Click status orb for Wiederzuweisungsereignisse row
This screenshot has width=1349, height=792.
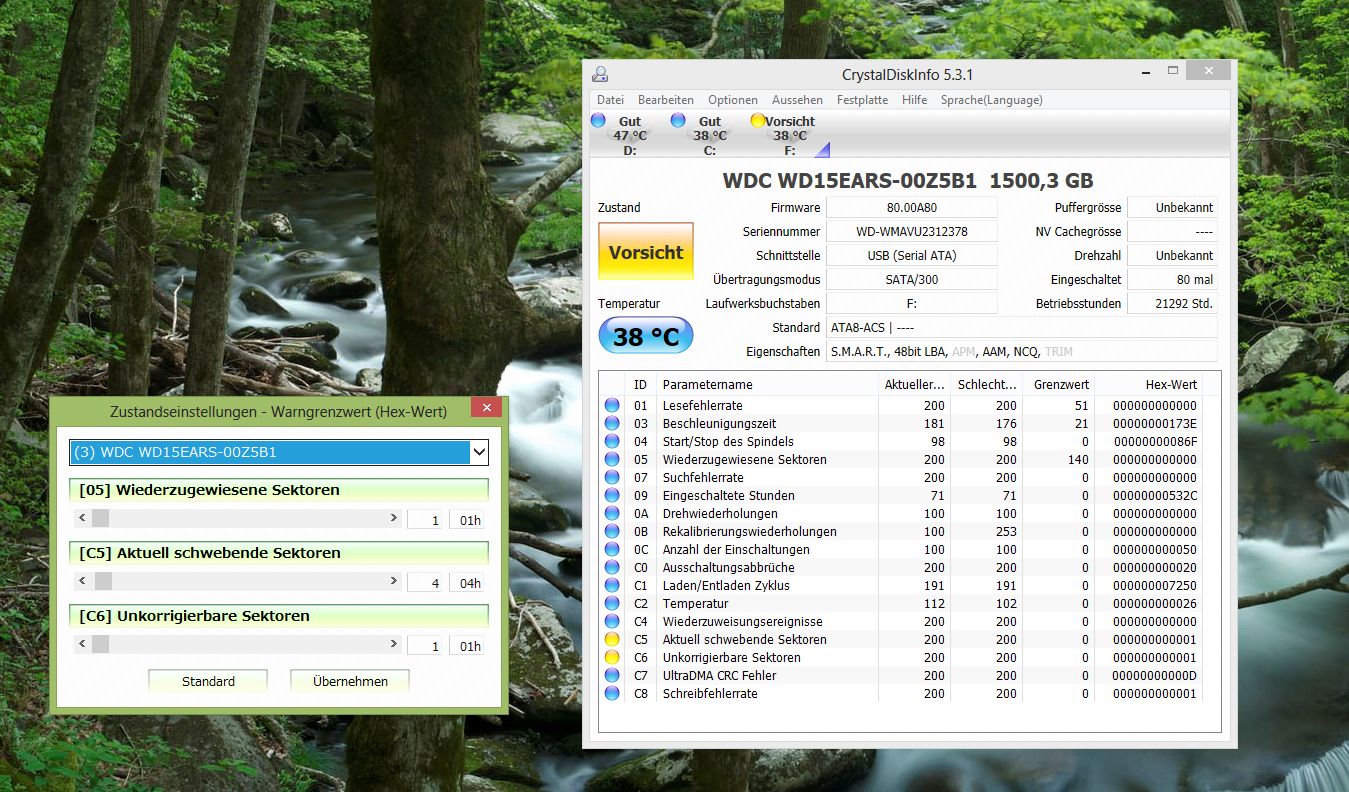click(612, 621)
